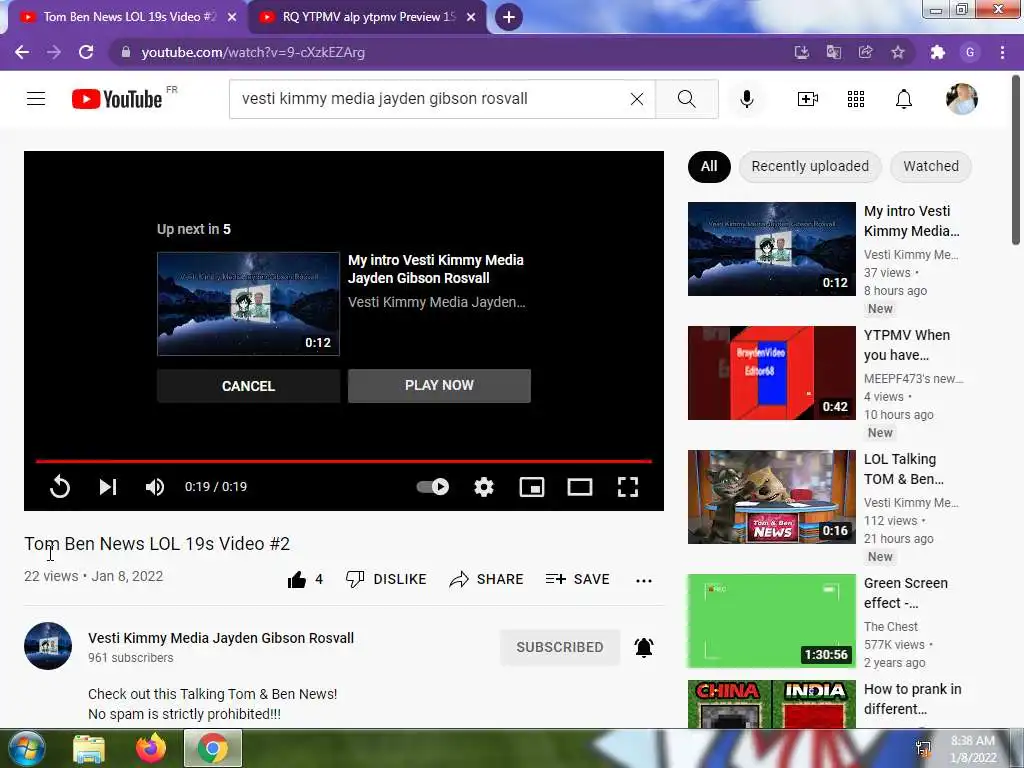Open File Explorer from the taskbar
This screenshot has height=768, width=1024.
tap(89, 749)
